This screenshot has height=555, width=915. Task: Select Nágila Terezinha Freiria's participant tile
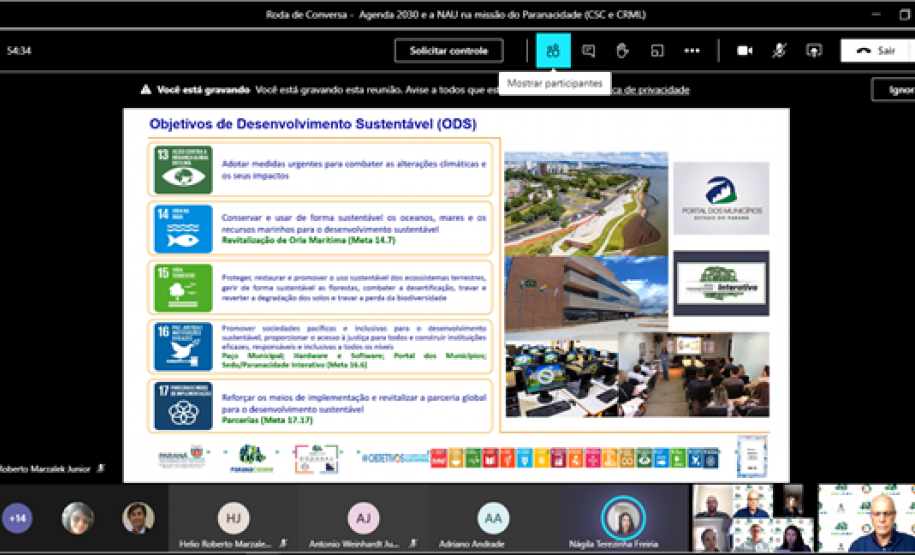(x=623, y=518)
